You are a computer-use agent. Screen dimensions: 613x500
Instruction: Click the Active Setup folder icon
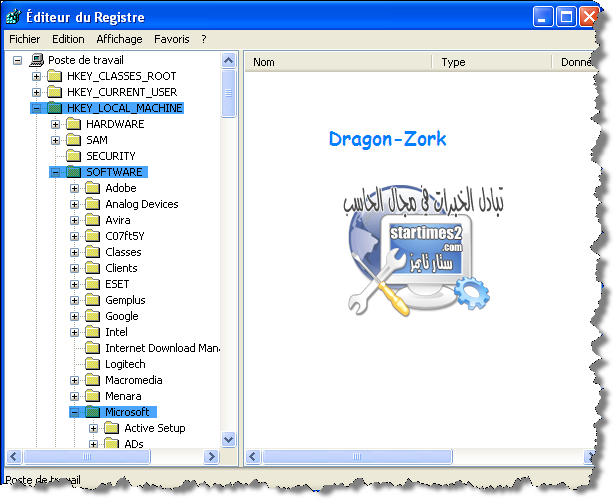point(112,428)
